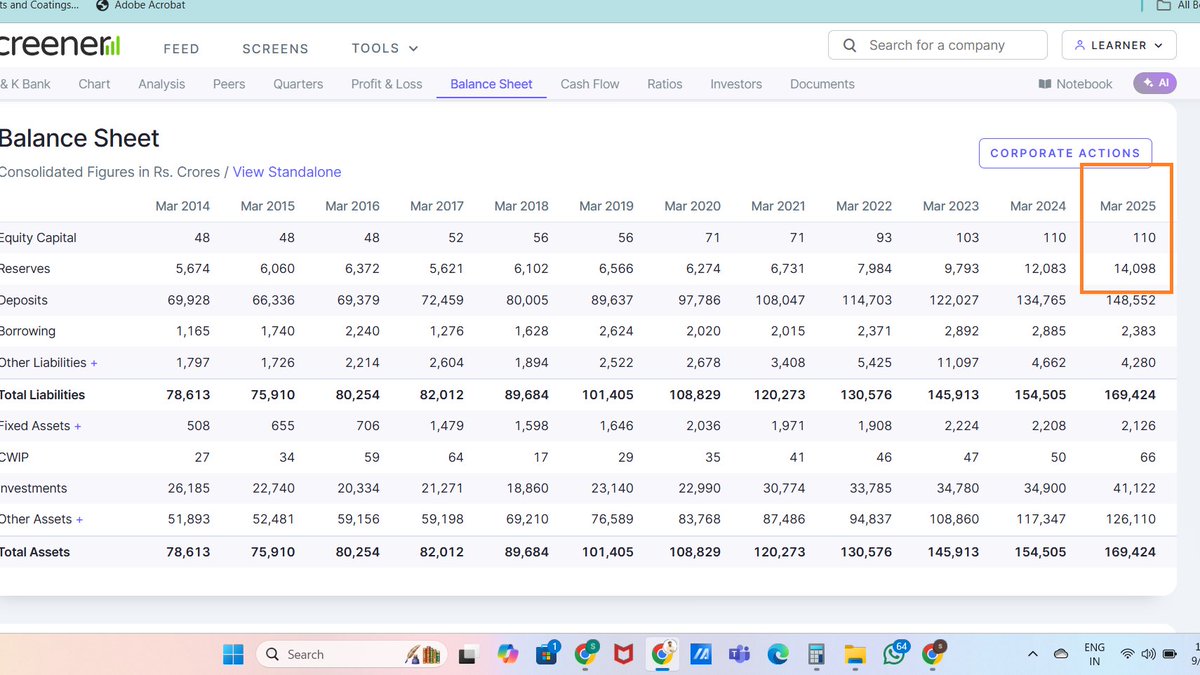Select the Mar 2025 Other Assets value 126,110

[x=1130, y=520]
